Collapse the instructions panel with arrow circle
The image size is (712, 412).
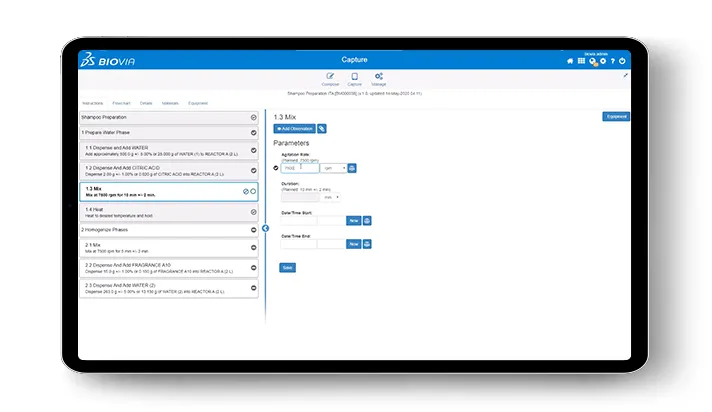(266, 228)
